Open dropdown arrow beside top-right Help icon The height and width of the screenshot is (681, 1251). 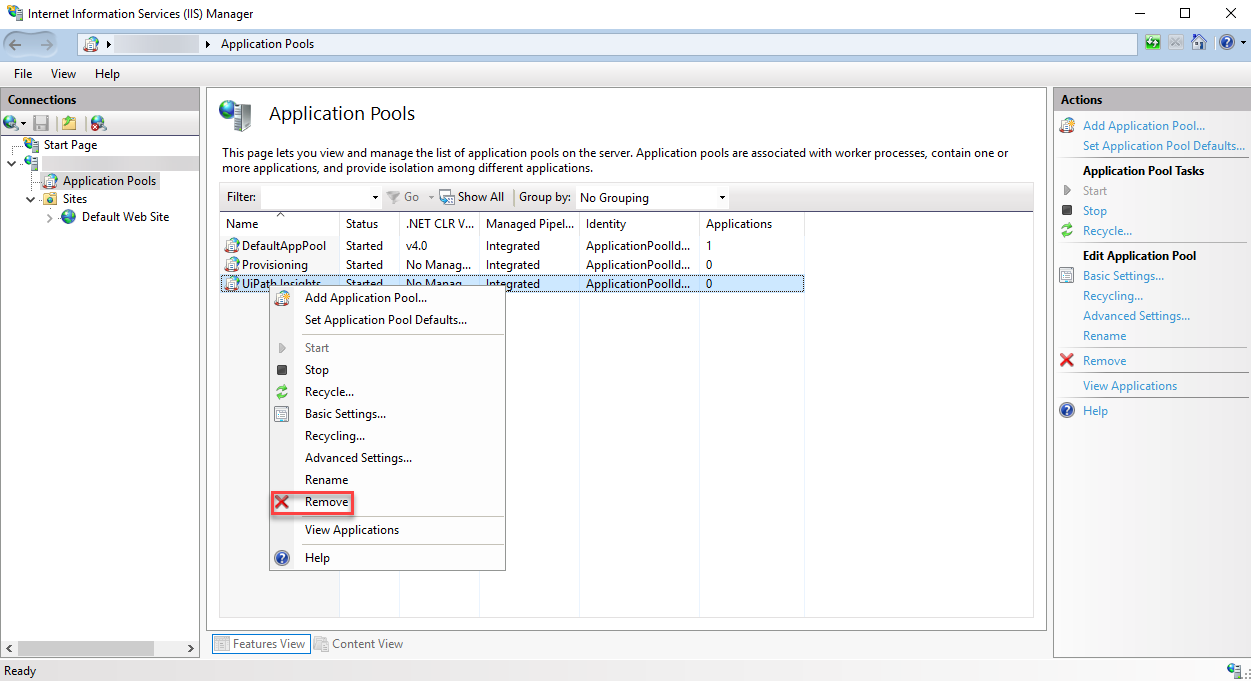1243,43
